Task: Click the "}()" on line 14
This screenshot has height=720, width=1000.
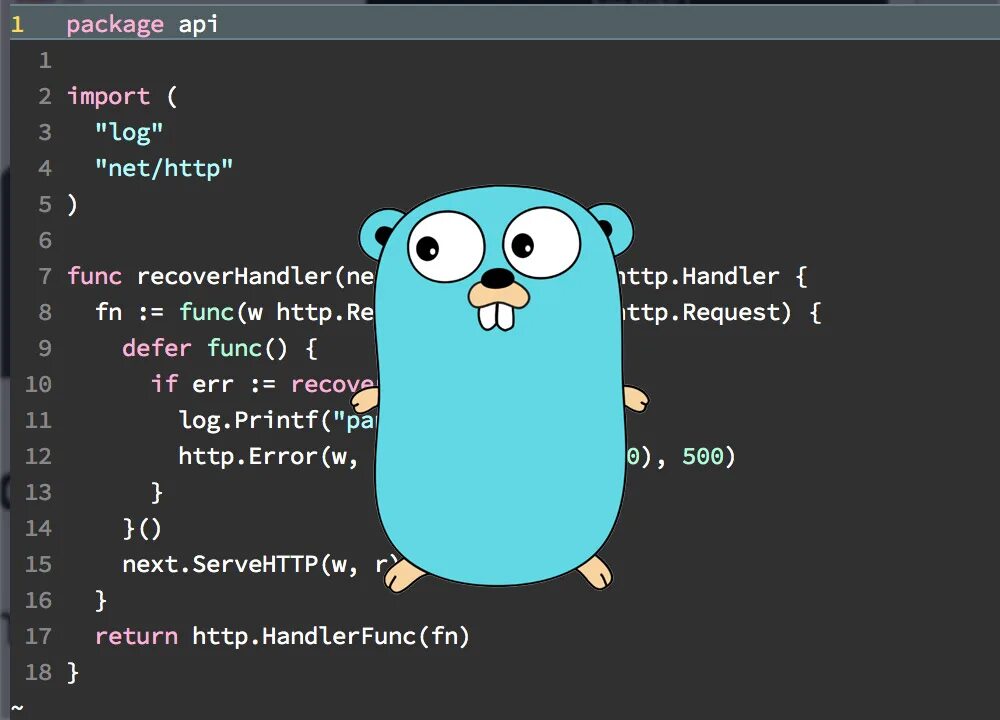Action: click(142, 529)
